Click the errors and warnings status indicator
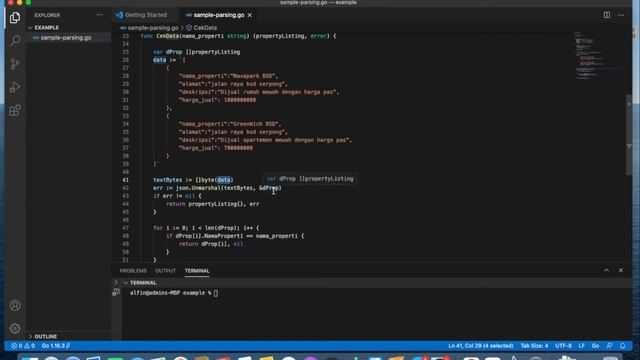Image resolution: width=640 pixels, height=360 pixels. (x=23, y=346)
